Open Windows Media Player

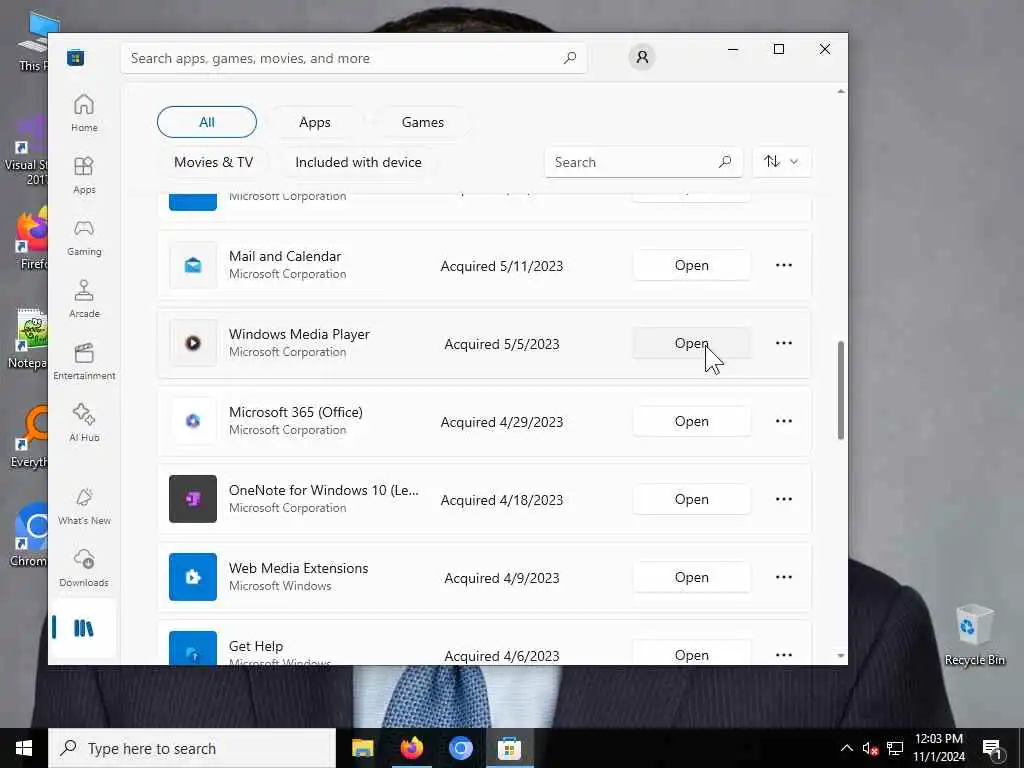coord(692,343)
